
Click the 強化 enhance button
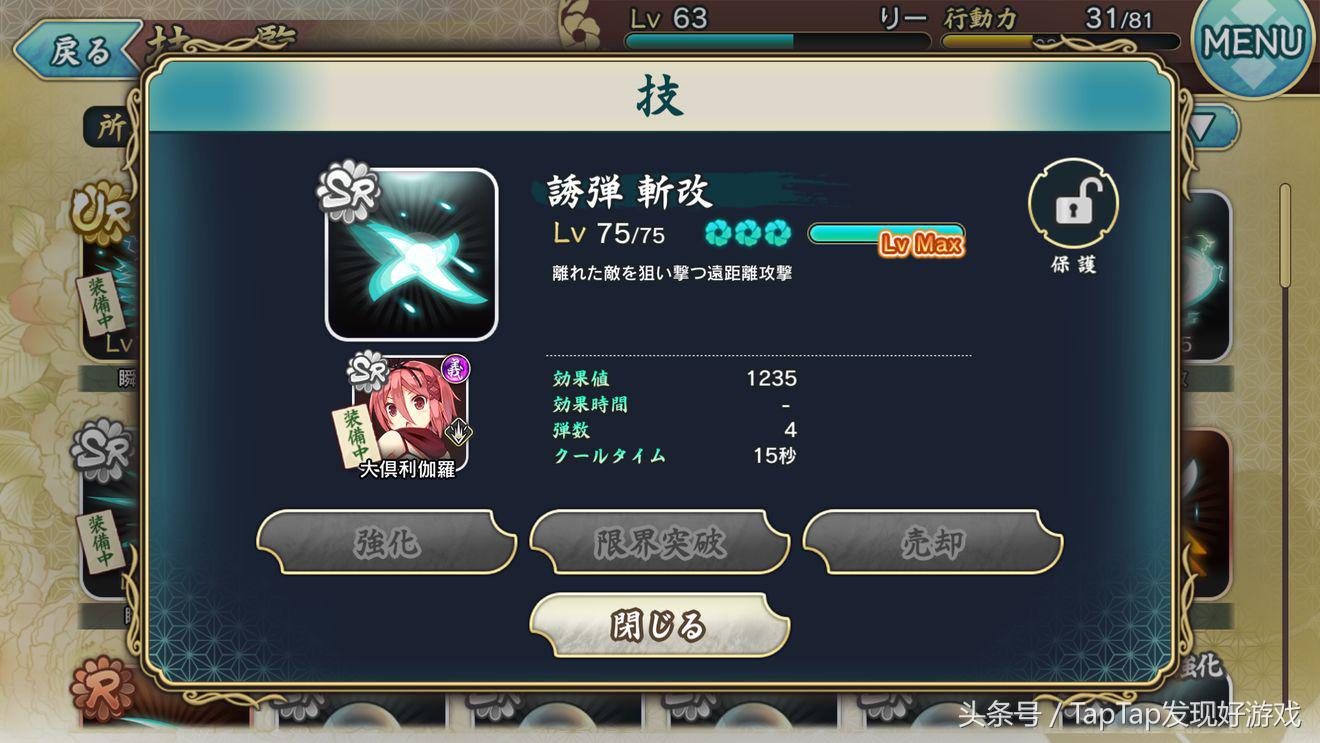coord(387,543)
